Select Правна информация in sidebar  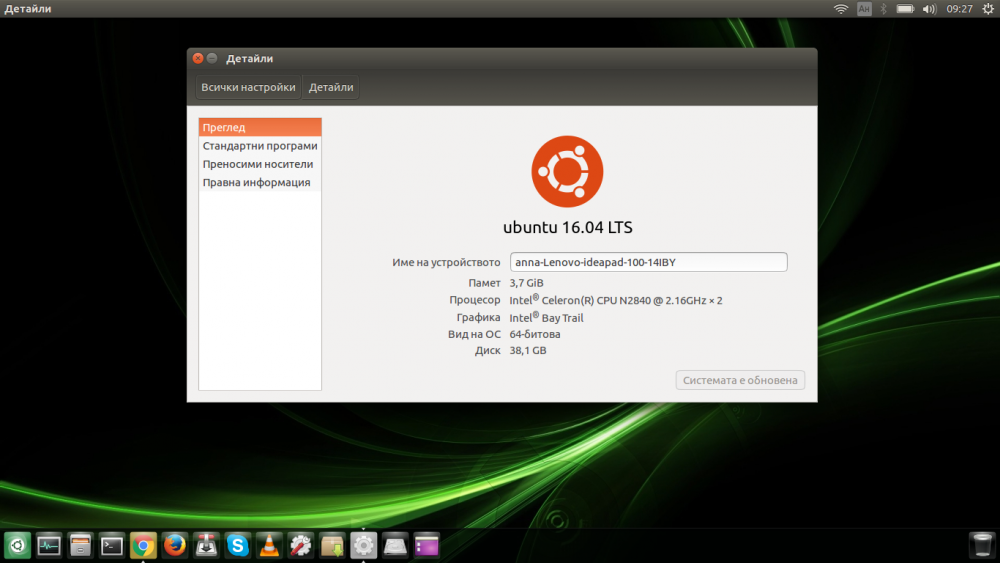pyautogui.click(x=260, y=182)
